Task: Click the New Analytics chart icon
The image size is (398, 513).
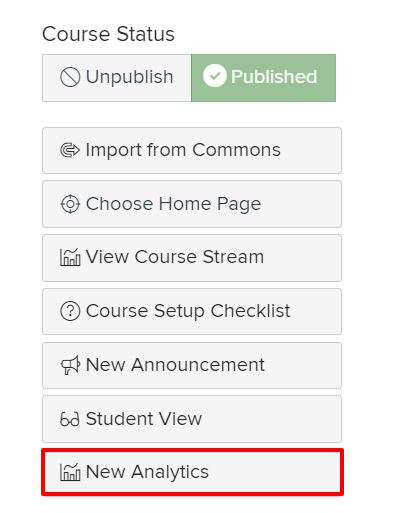Action: [70, 472]
